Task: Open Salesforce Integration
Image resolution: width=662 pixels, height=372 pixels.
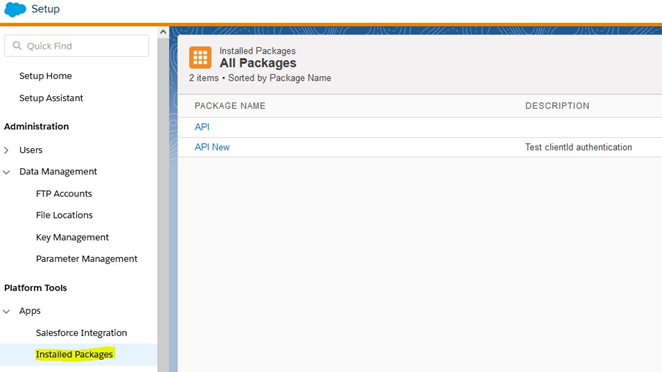Action: (x=81, y=333)
